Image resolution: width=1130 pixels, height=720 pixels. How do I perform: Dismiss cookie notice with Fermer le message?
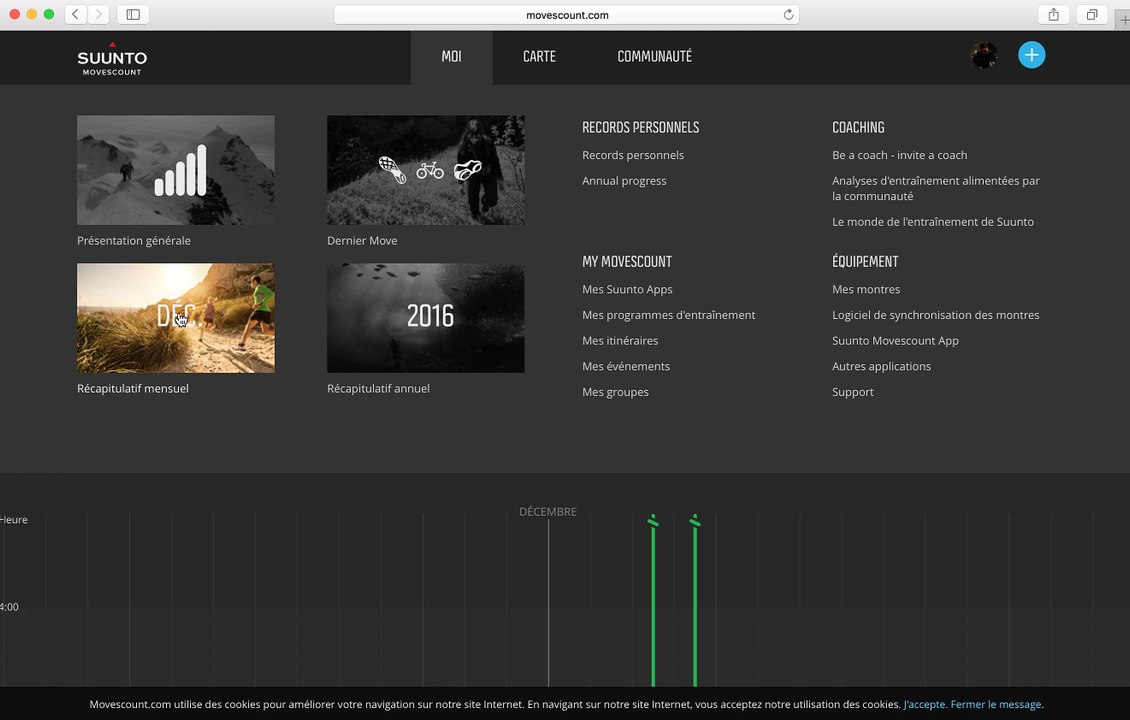[x=997, y=705]
